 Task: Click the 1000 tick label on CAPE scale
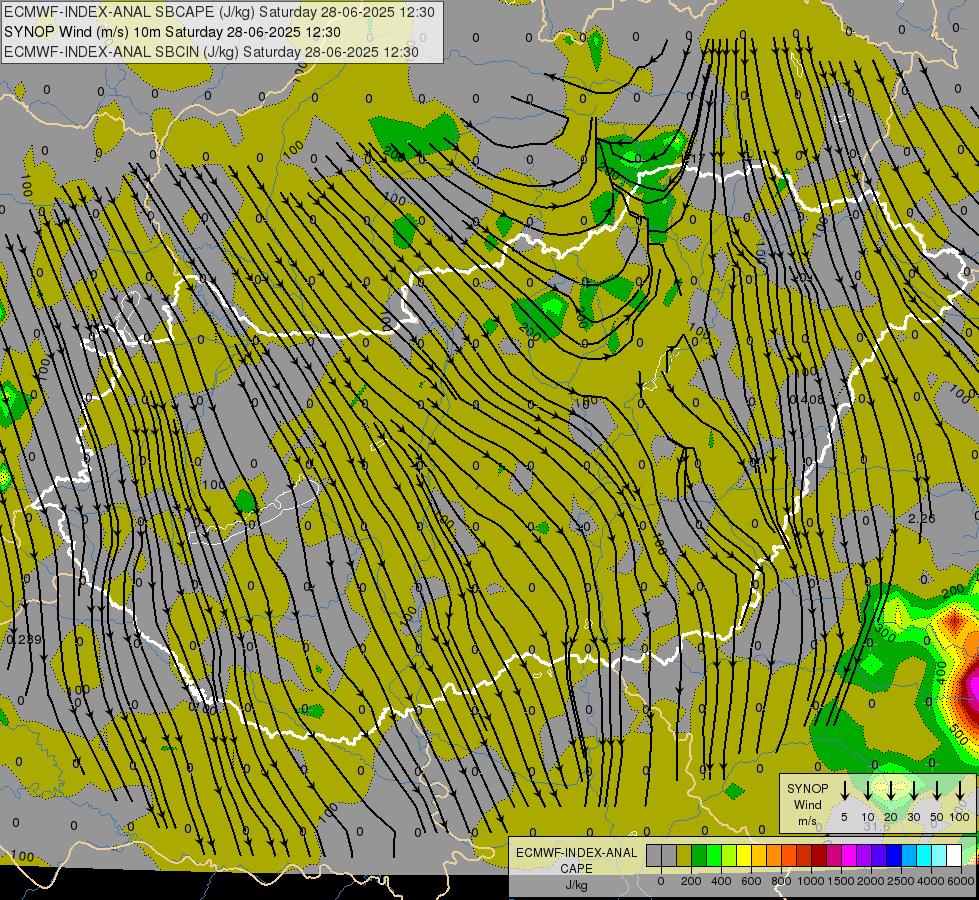point(811,881)
